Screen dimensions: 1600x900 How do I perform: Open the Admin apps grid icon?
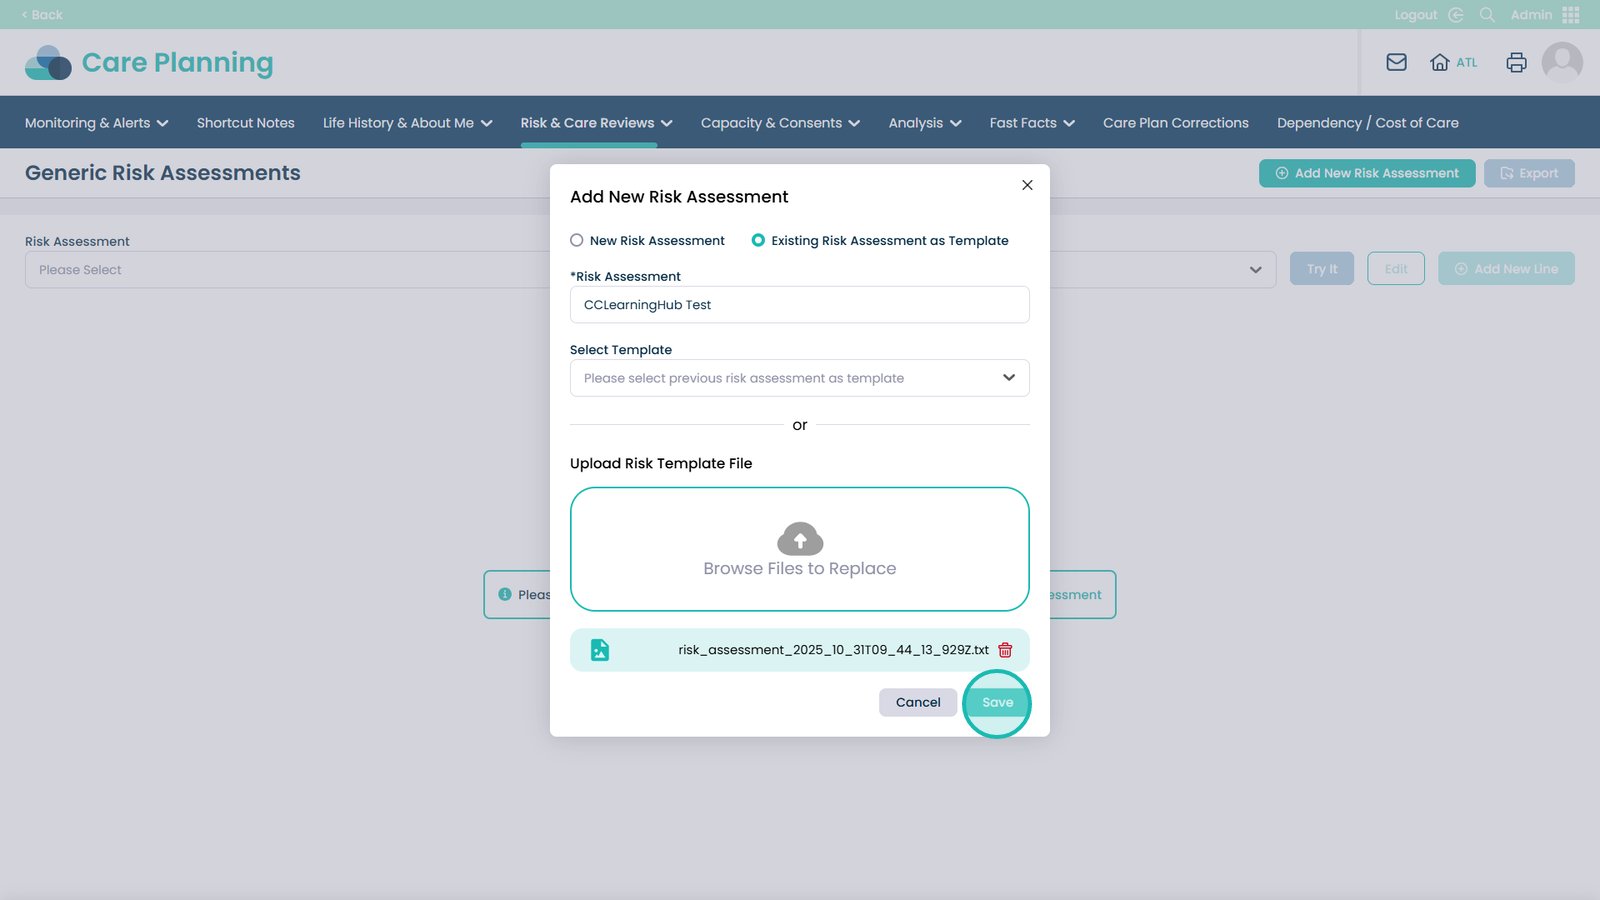tap(1571, 15)
